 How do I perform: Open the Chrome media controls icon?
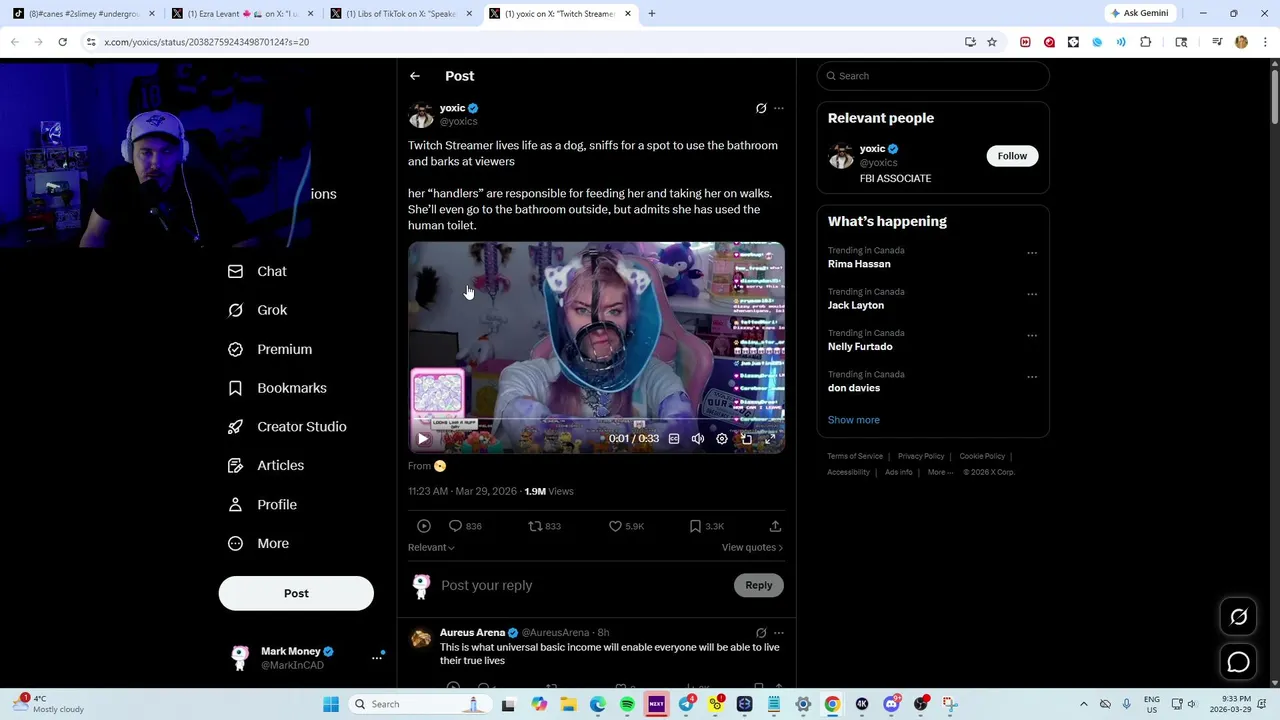click(1217, 42)
